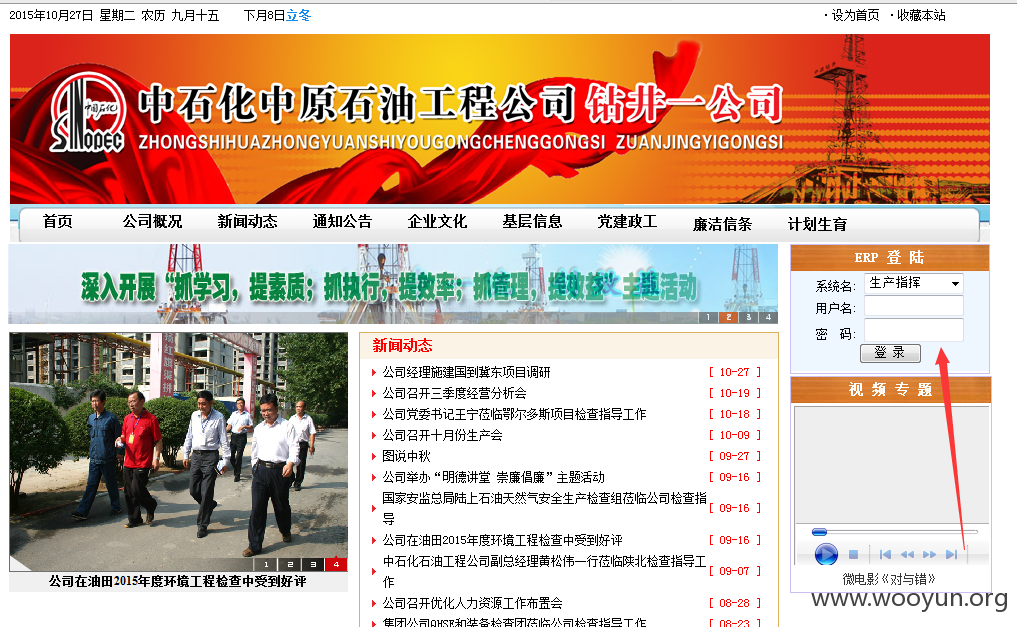Open news 公司举办明德讲堂 崇廉倡廉主题活动
Viewport: 1017px width, 627px height.
[x=493, y=477]
